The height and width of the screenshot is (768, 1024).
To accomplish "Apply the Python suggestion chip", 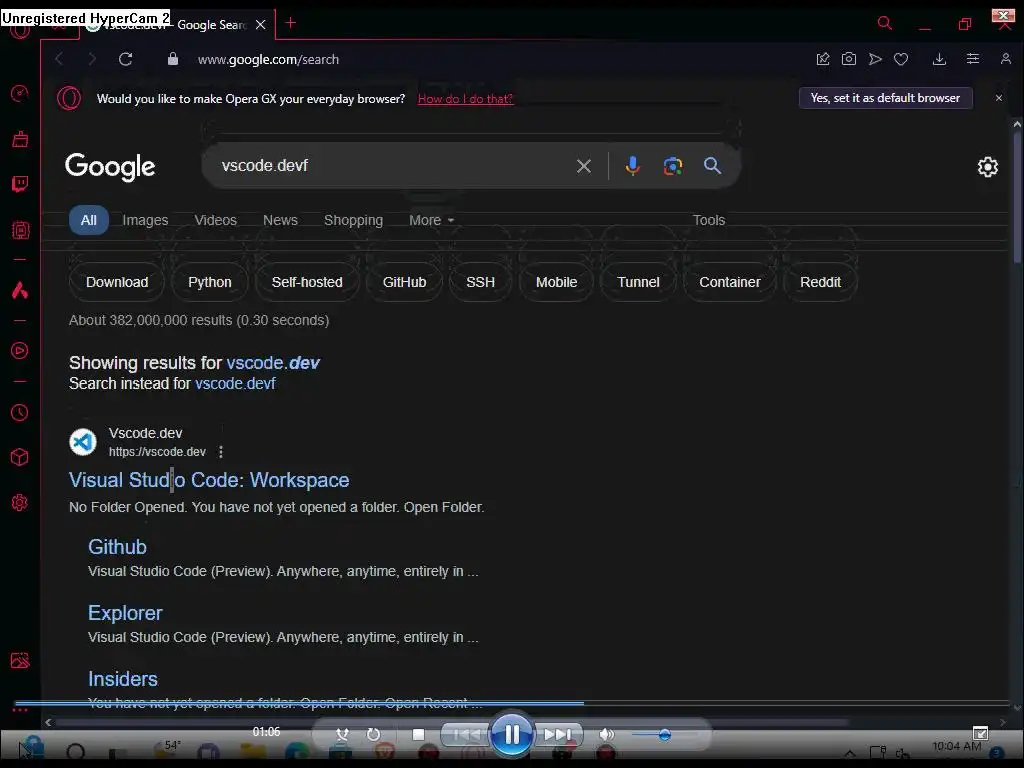I will tap(210, 282).
